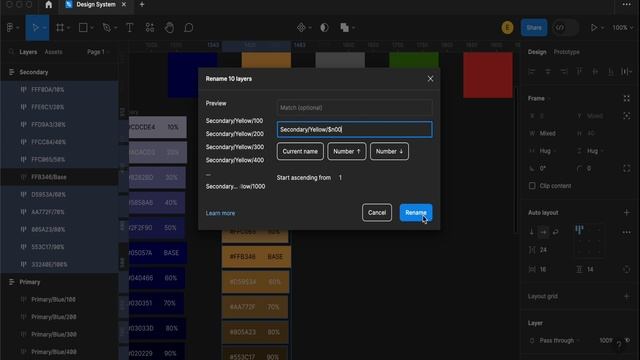This screenshot has width=640, height=360.
Task: Toggle layer visibility eye icon
Action: [x=627, y=340]
